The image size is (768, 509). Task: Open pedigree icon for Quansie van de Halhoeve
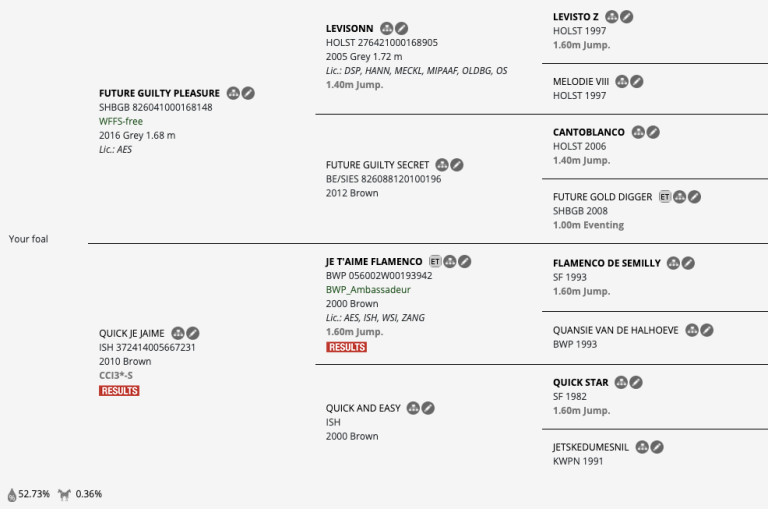point(692,330)
